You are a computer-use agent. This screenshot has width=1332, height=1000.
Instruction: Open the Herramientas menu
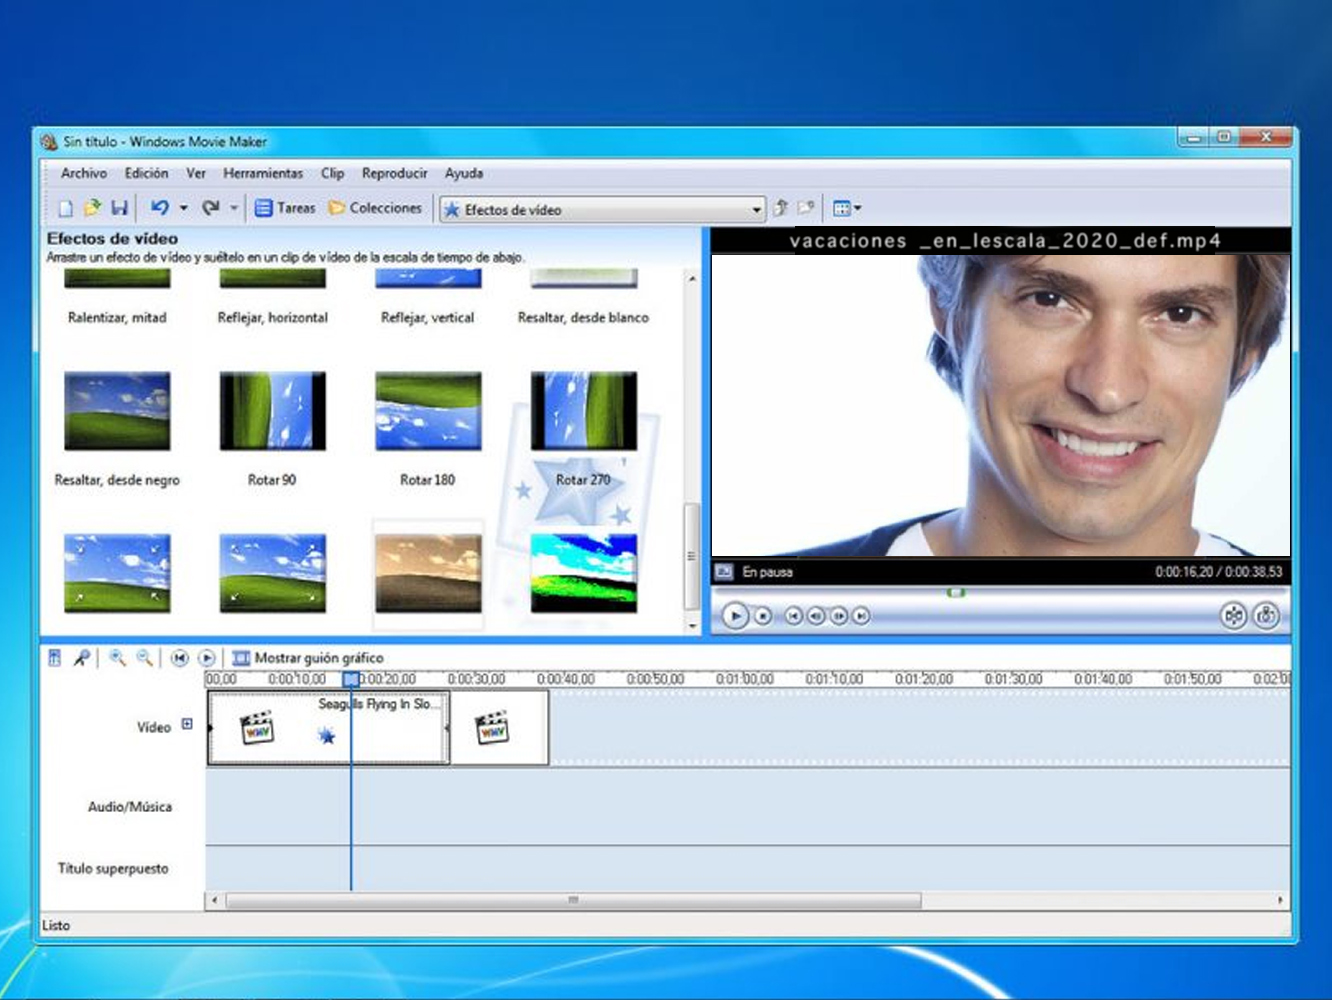[x=263, y=173]
